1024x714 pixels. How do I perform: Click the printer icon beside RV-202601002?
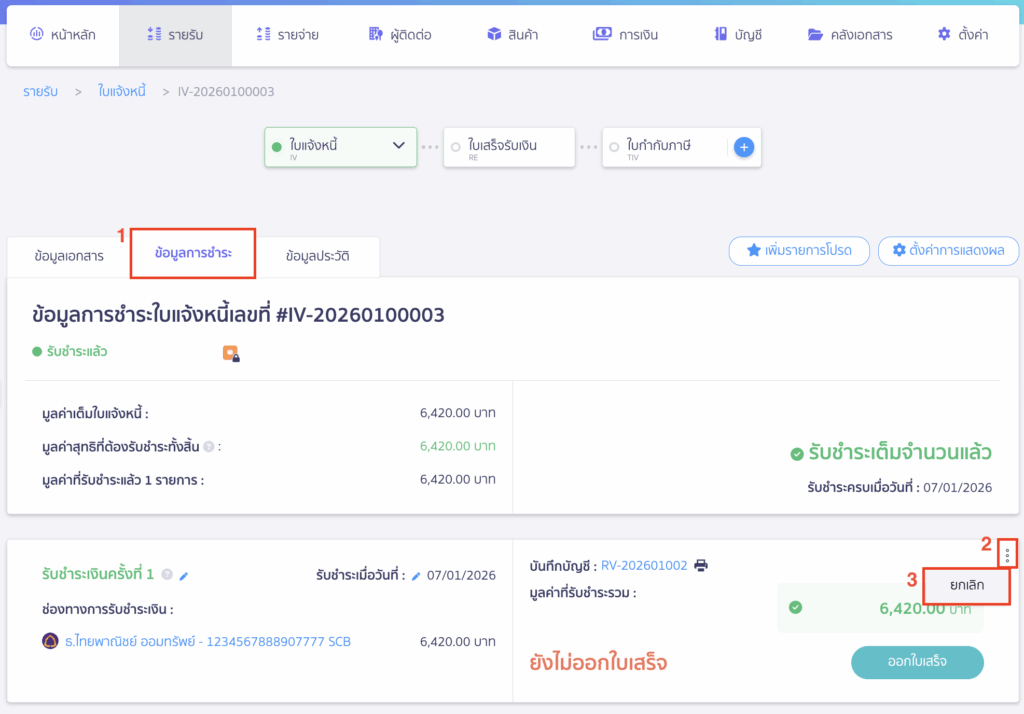(701, 565)
